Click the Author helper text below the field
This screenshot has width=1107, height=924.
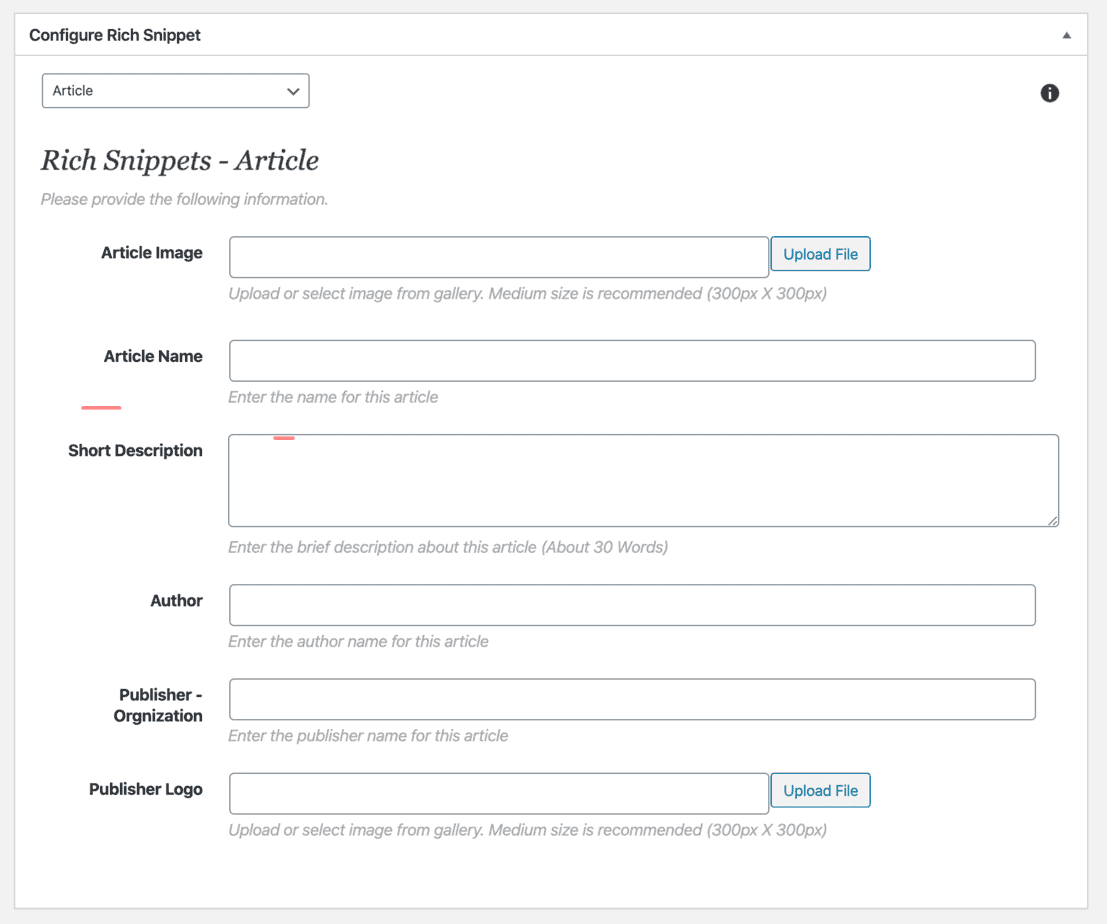point(357,641)
